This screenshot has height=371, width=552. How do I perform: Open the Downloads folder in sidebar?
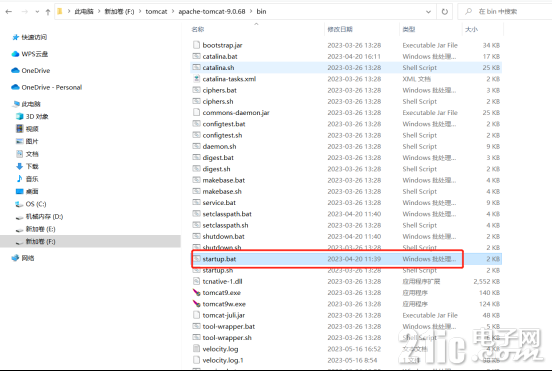(27, 166)
